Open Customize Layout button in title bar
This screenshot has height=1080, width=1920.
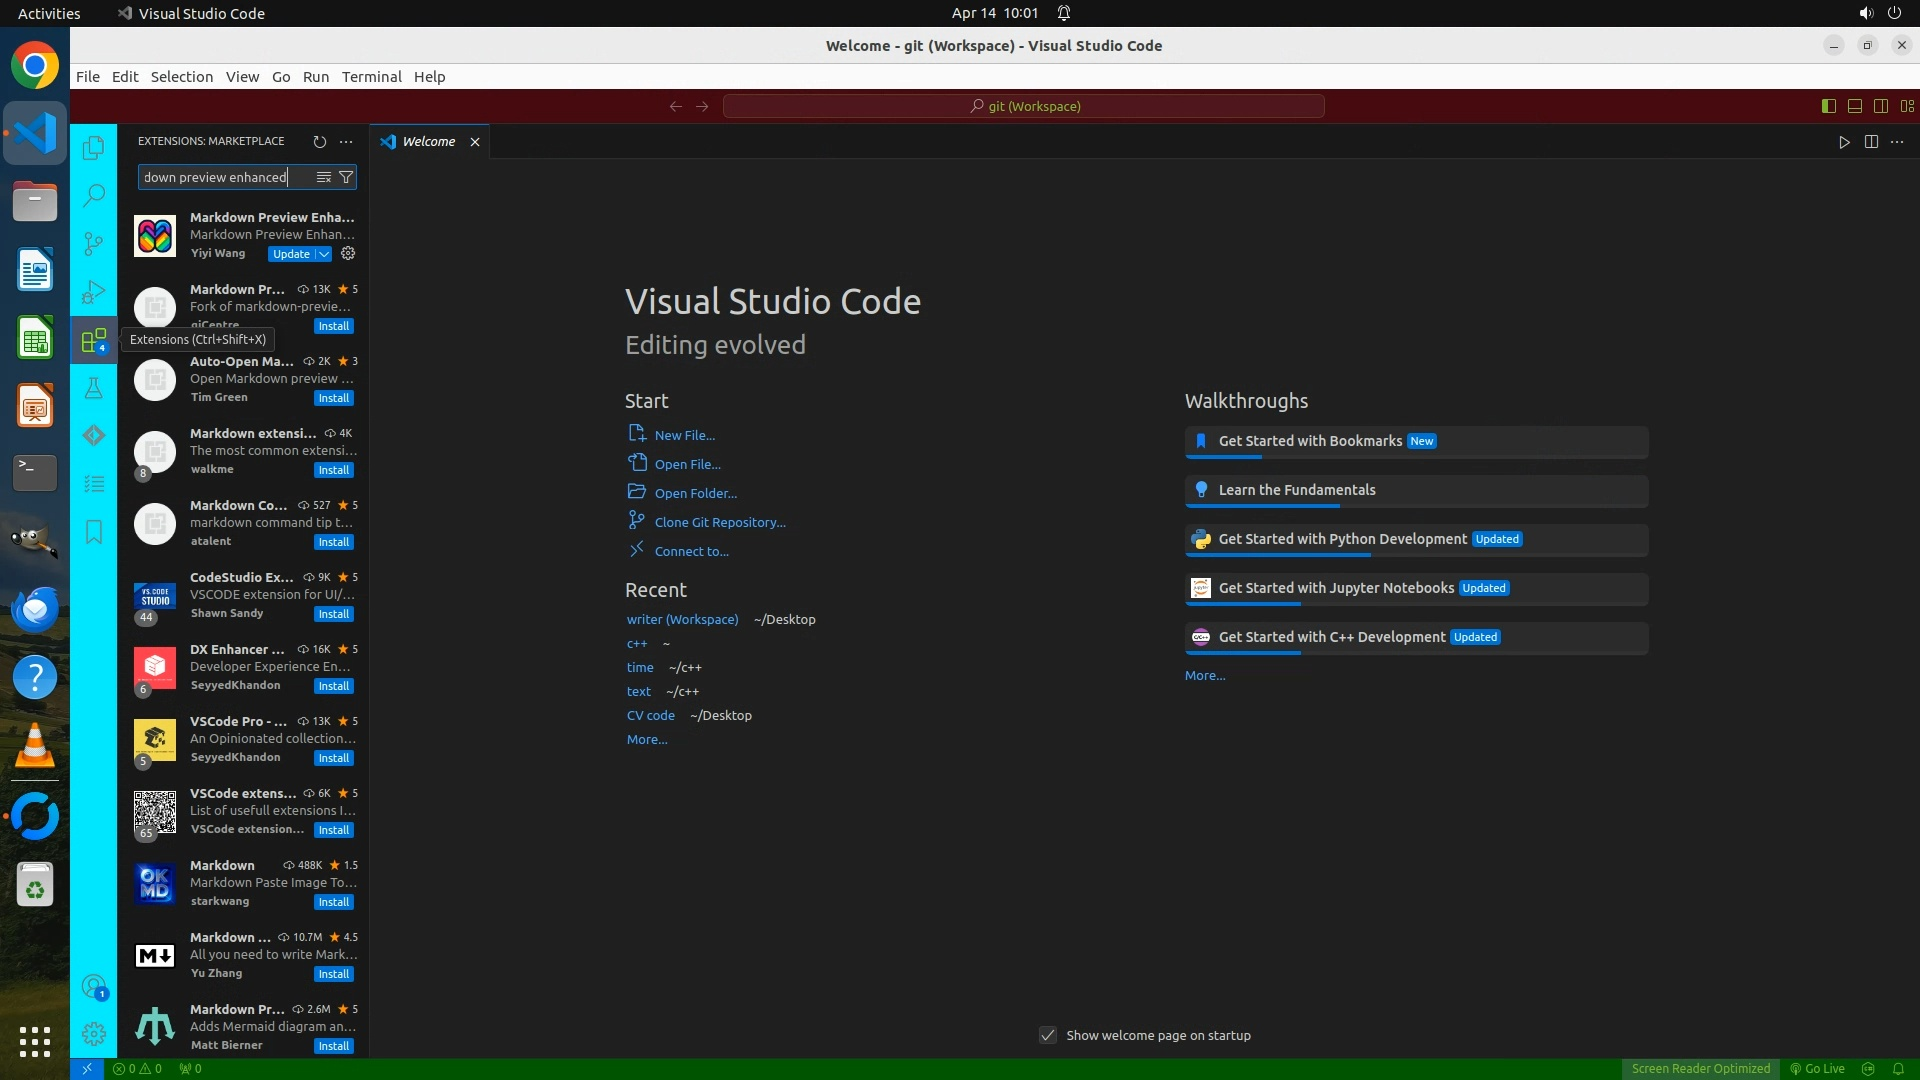[x=1907, y=106]
